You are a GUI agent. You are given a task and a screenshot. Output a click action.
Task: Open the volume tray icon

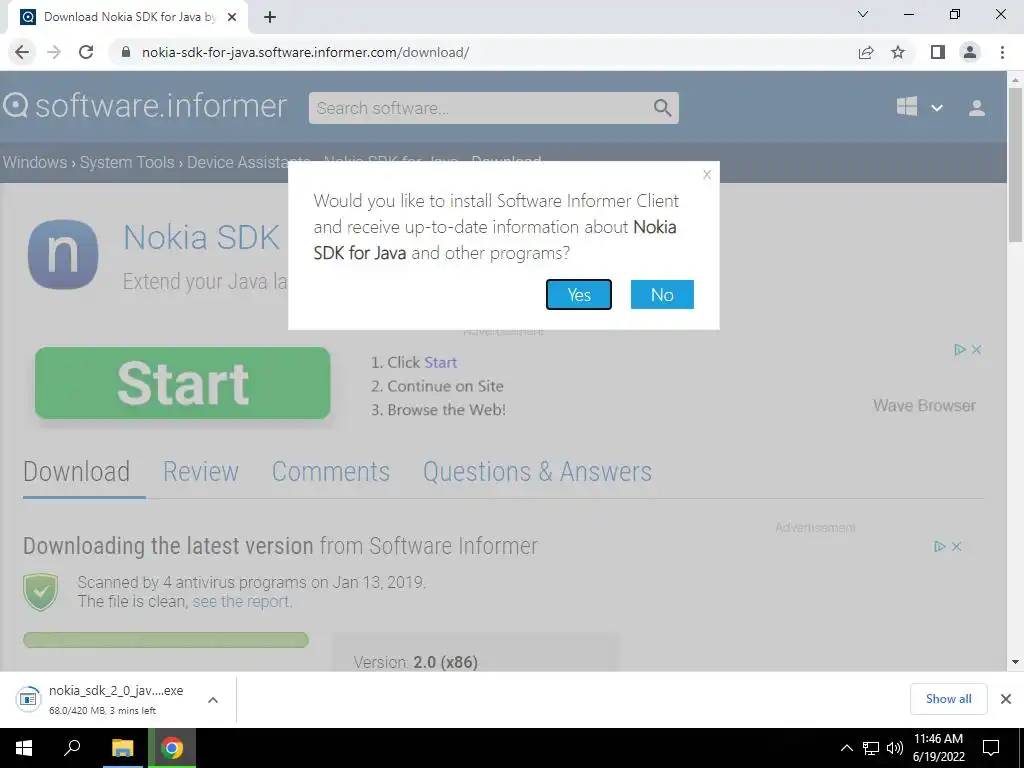[895, 748]
